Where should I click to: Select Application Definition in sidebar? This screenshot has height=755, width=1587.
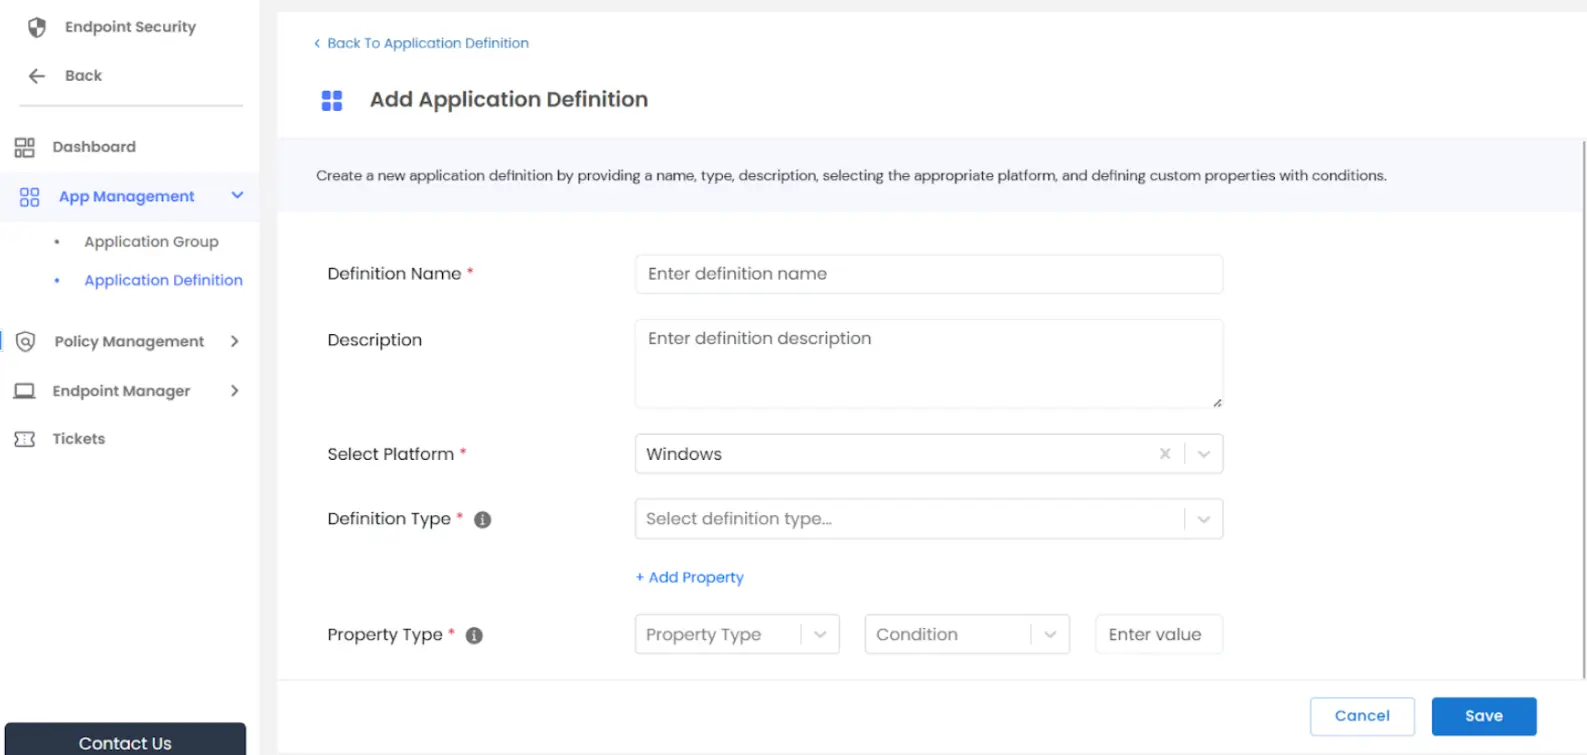click(163, 281)
